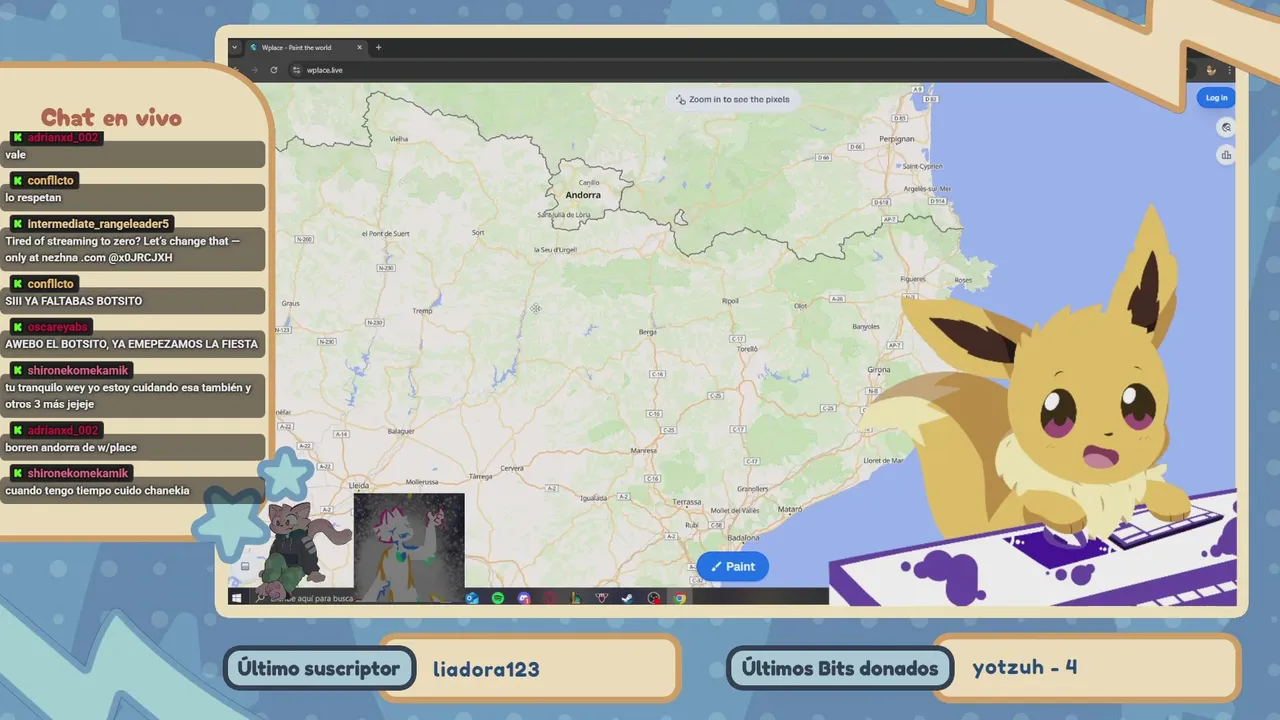The height and width of the screenshot is (720, 1280).
Task: Open Outlook from the taskbar
Action: click(472, 598)
